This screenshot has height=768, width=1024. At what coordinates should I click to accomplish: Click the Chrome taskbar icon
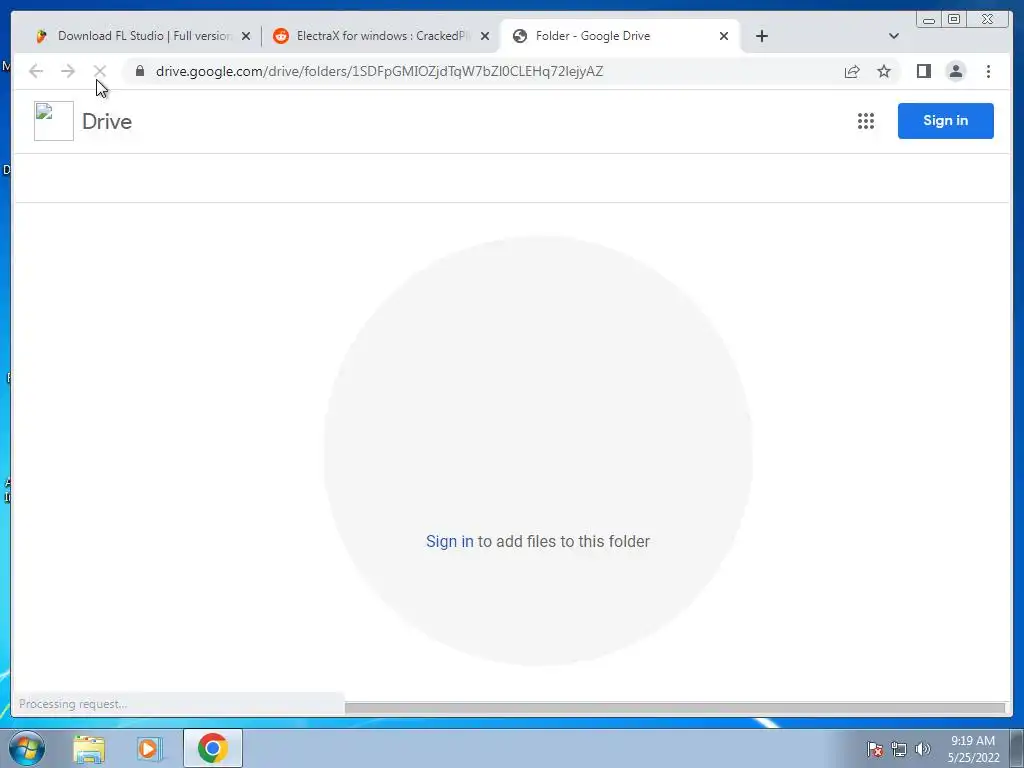pos(213,748)
